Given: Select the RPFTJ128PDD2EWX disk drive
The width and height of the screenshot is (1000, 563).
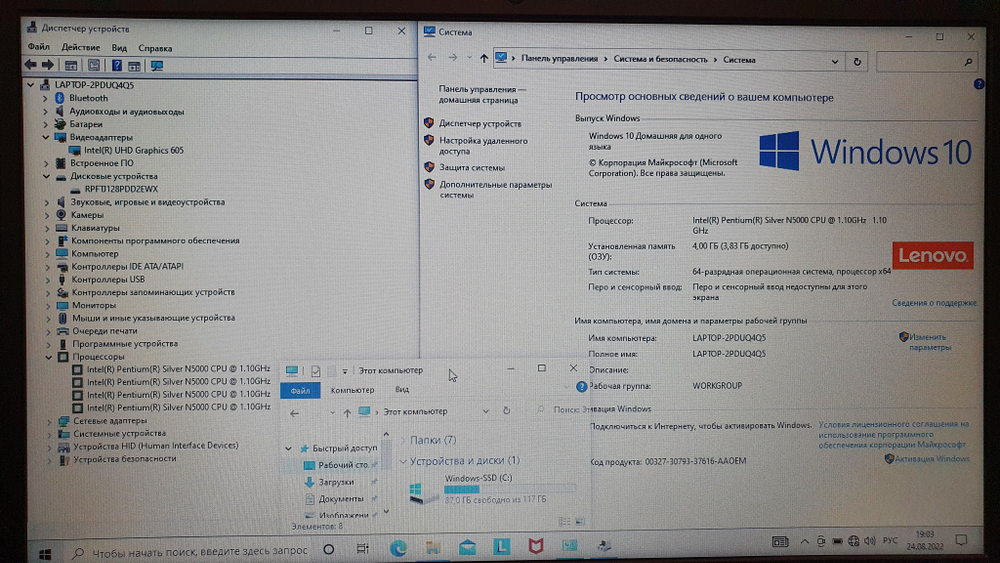Looking at the screenshot, I should click(121, 189).
